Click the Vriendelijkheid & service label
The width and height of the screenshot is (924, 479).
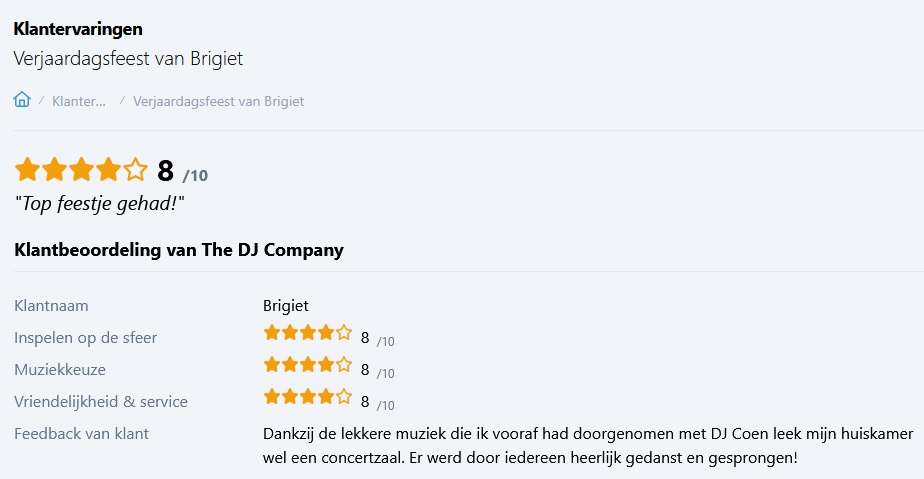pyautogui.click(x=101, y=402)
